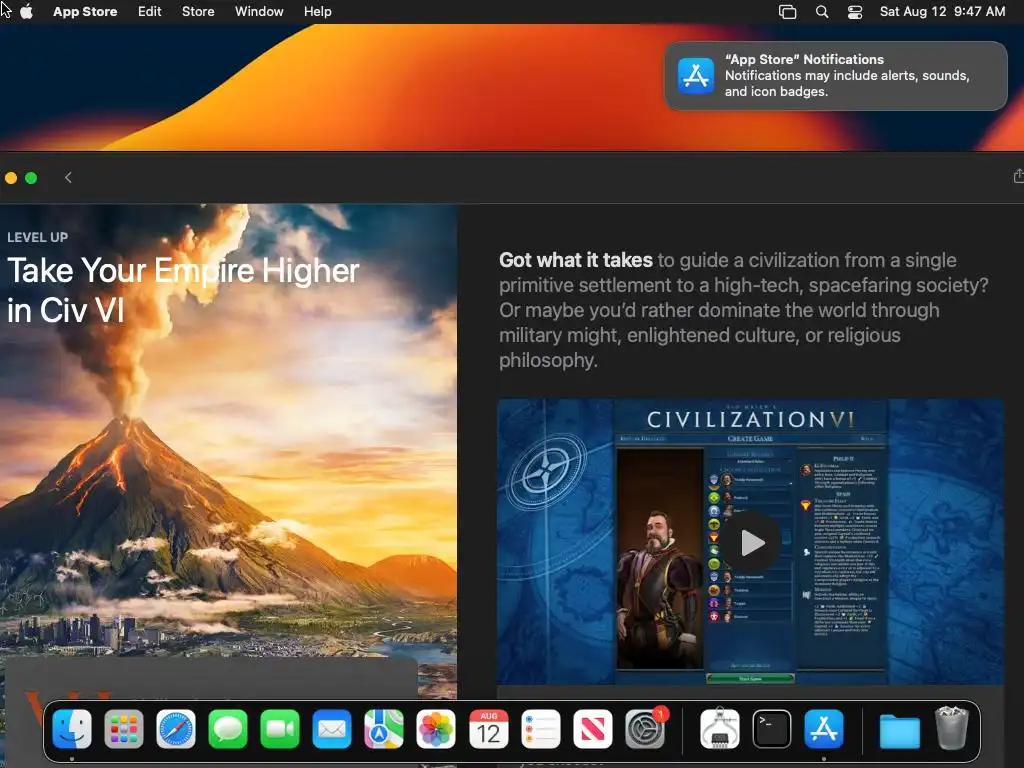Open the Apple menu
The image size is (1024, 768).
coord(27,12)
